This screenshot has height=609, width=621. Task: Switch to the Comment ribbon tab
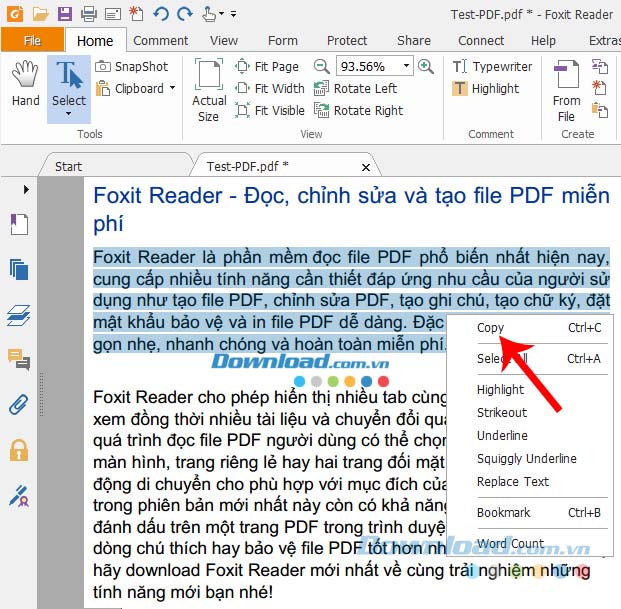160,40
